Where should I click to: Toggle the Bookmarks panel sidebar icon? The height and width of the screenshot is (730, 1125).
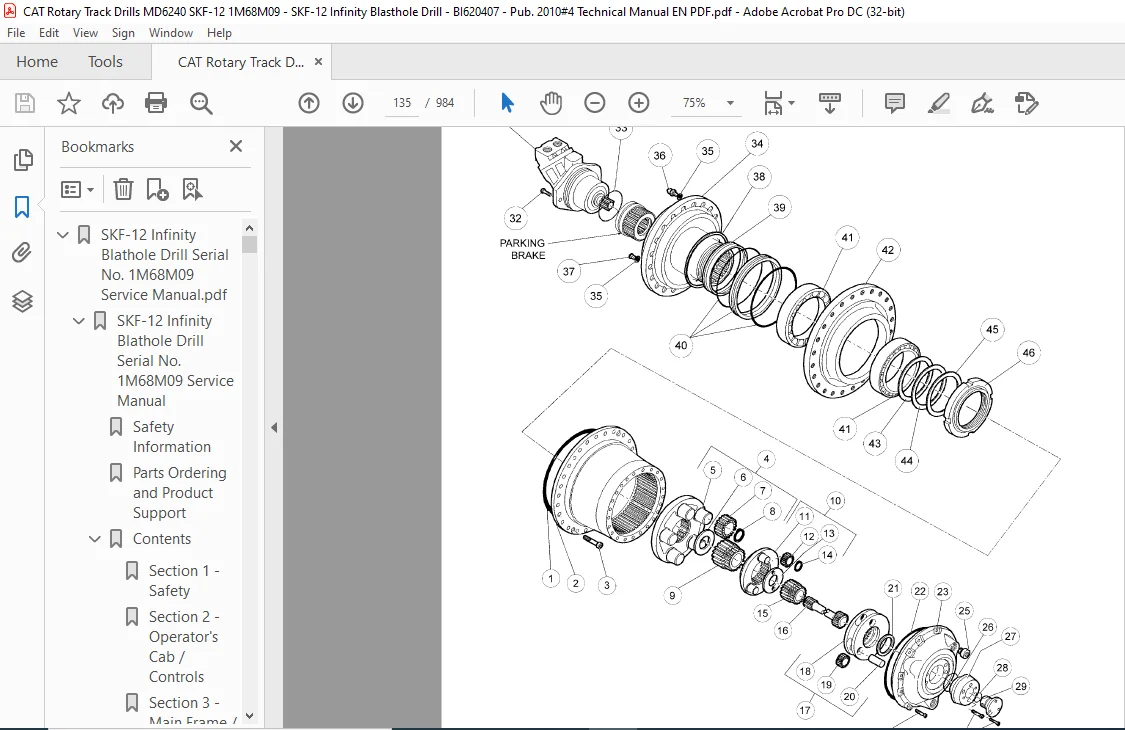pyautogui.click(x=22, y=207)
